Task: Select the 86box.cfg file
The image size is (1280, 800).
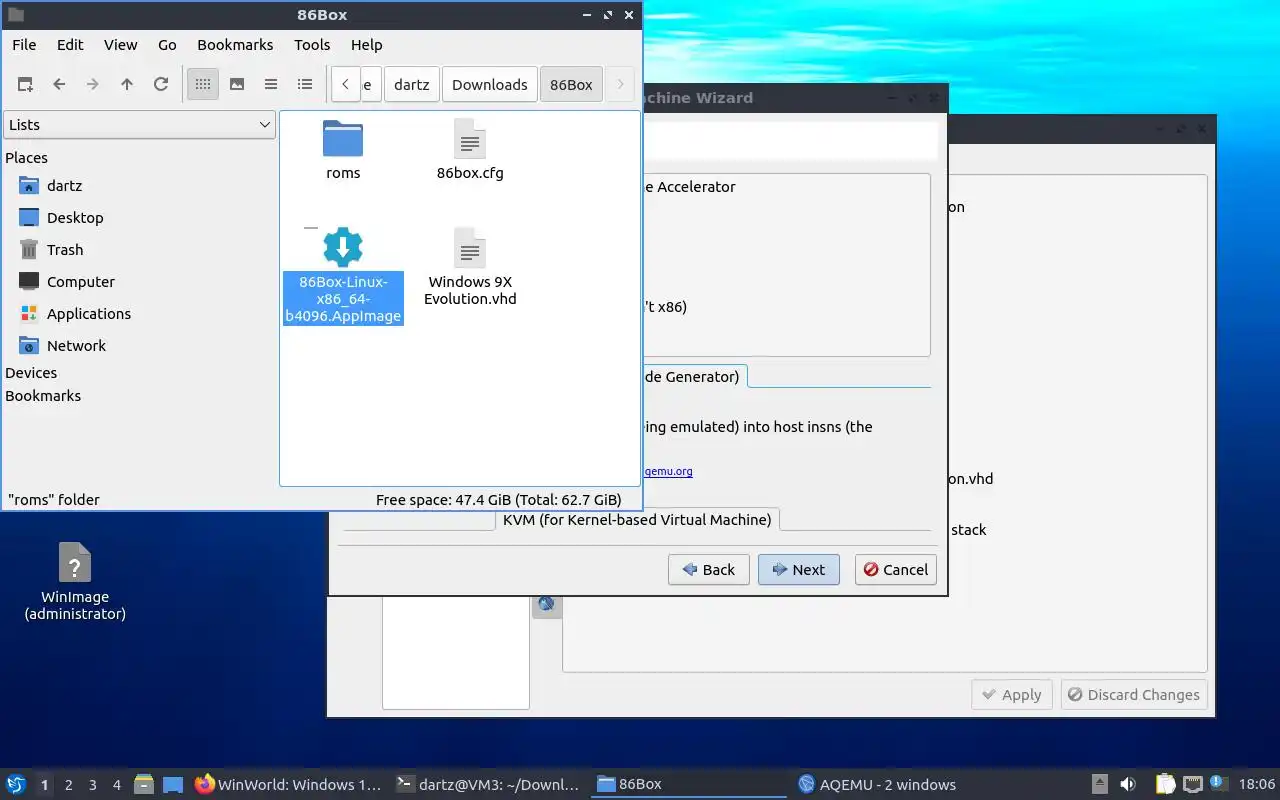Action: tap(470, 150)
